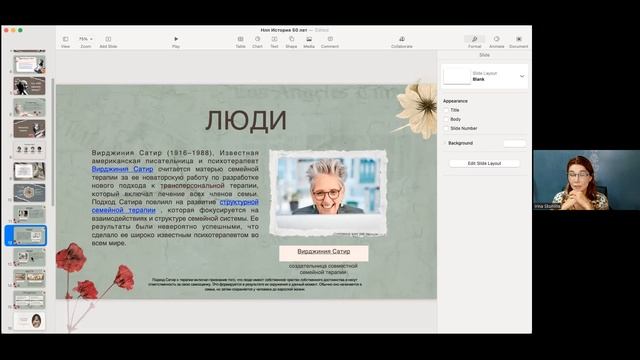
Task: Add a Comment from the toolbar
Action: click(x=330, y=39)
